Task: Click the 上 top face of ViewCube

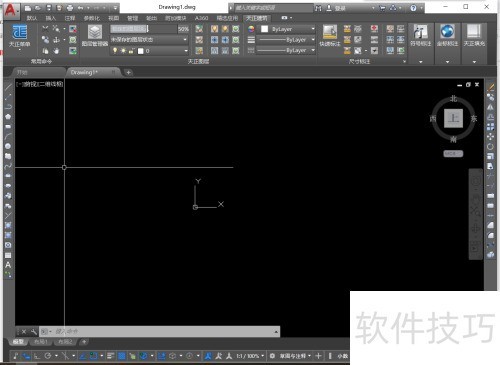Action: 453,118
